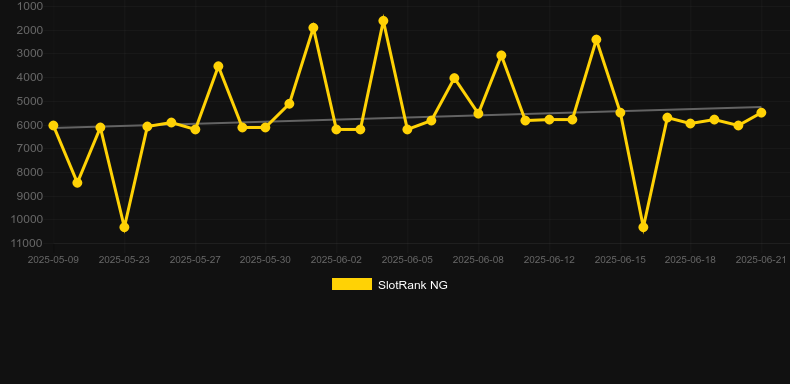
Task: Click the 2025-06-05 date axis label
Action: click(407, 260)
